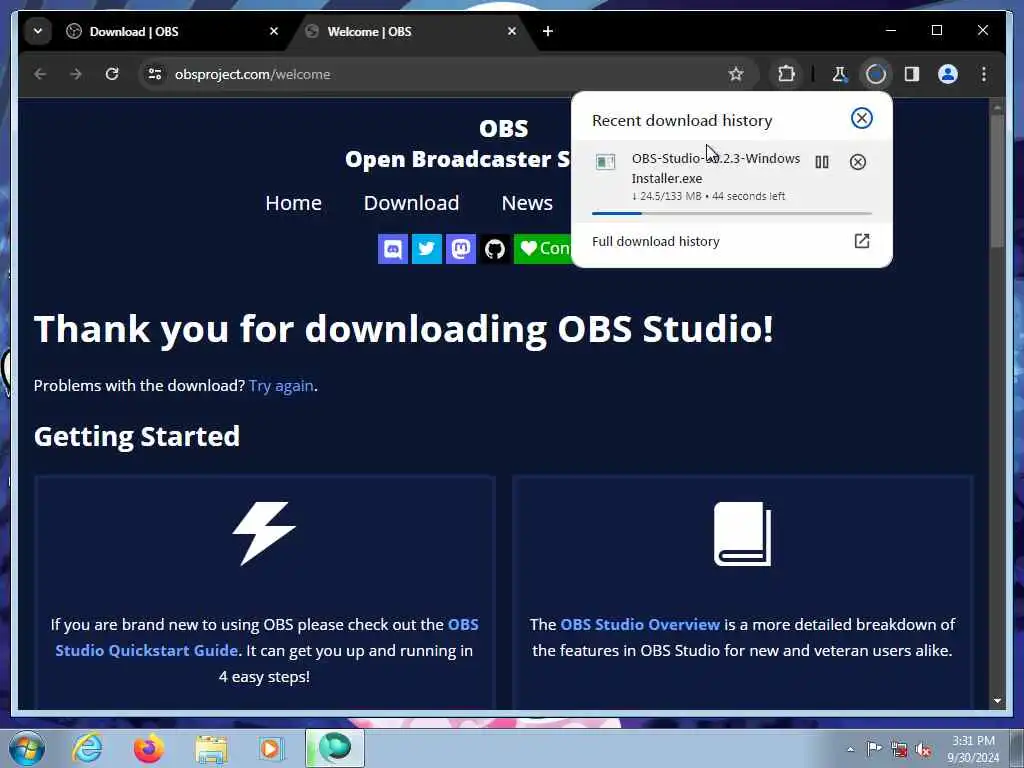
Task: Close the Welcome | OBS tab
Action: click(x=512, y=31)
